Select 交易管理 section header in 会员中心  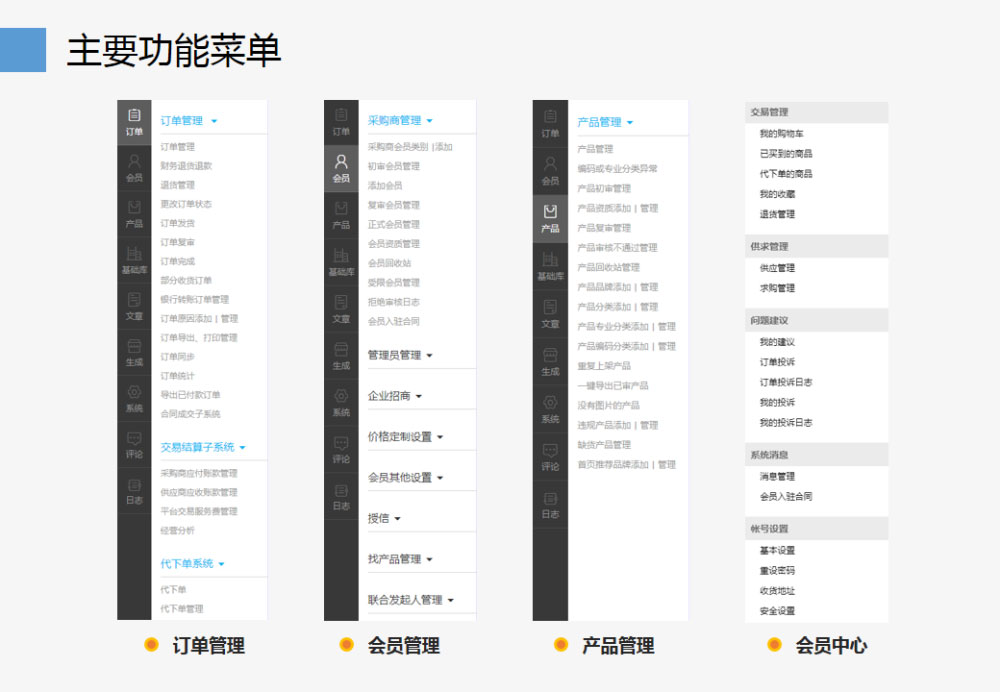(816, 112)
